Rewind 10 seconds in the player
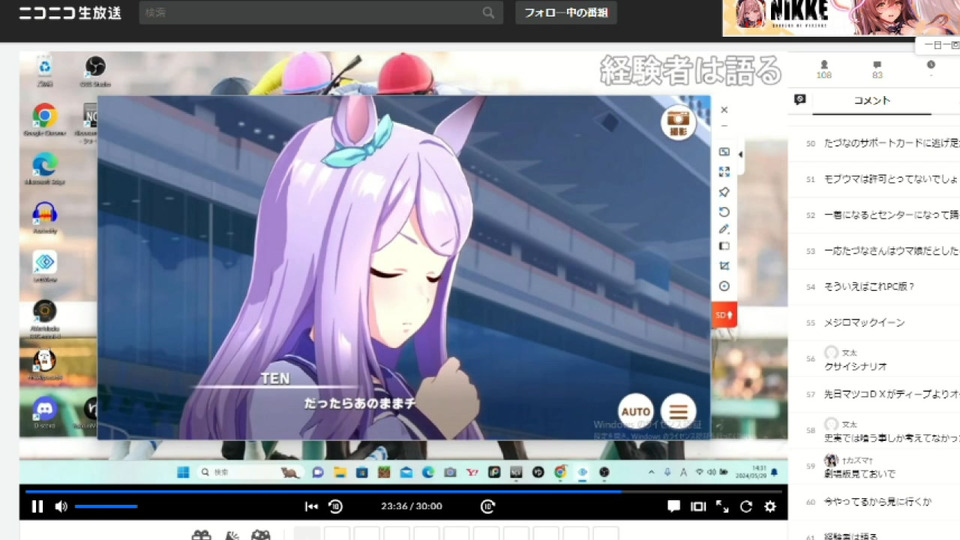Viewport: 960px width, 540px height. [336, 506]
